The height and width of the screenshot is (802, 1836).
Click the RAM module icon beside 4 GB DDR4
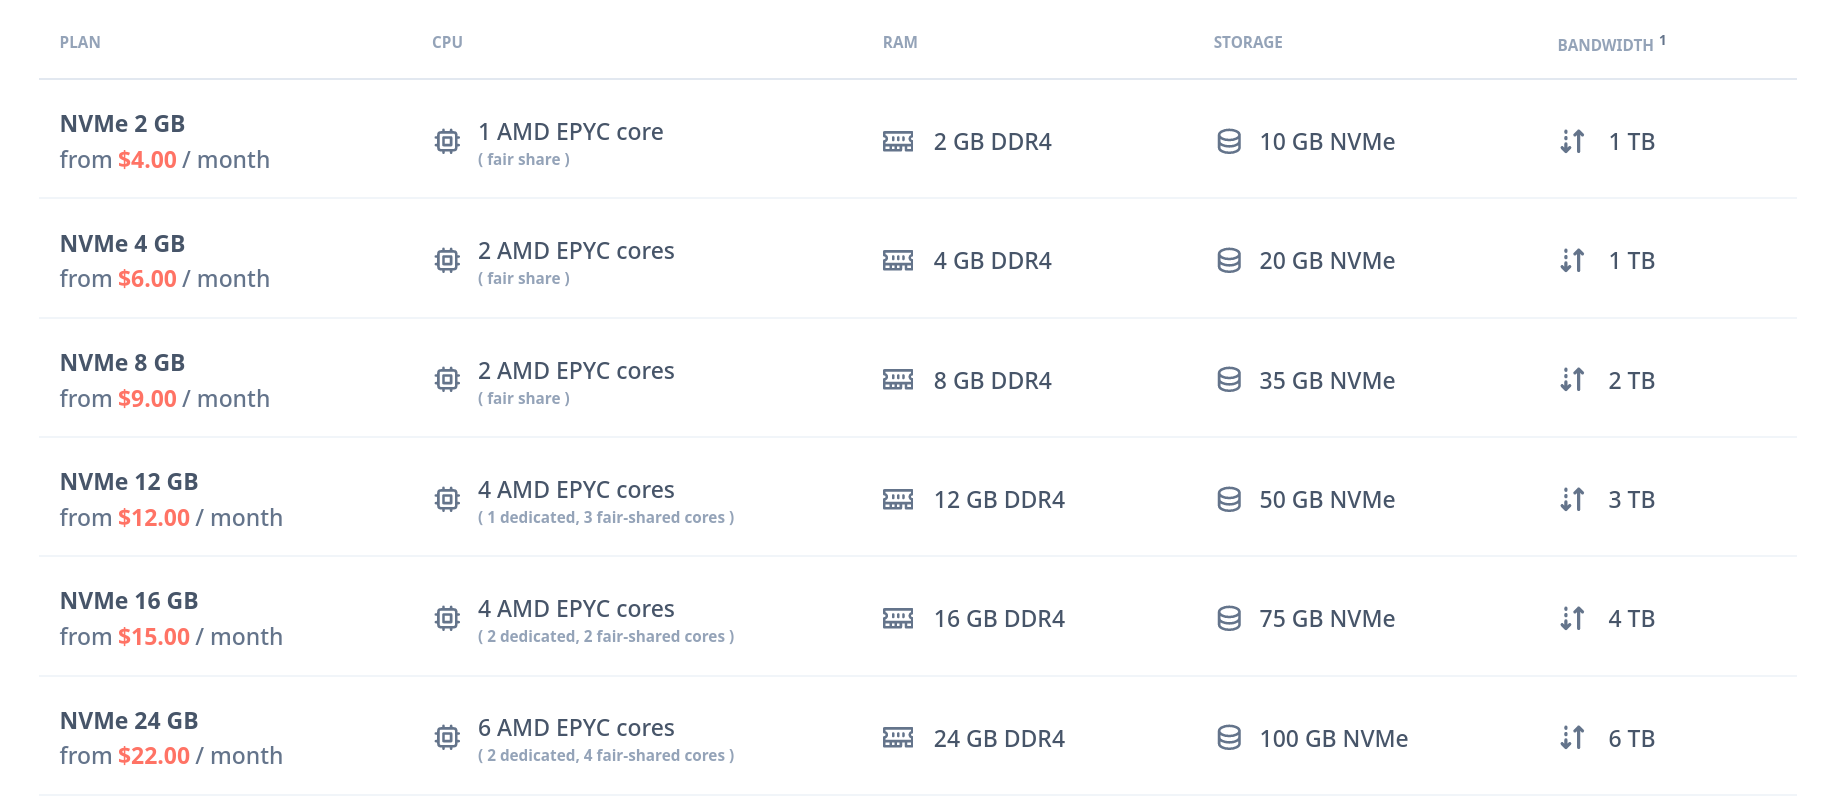pyautogui.click(x=898, y=261)
